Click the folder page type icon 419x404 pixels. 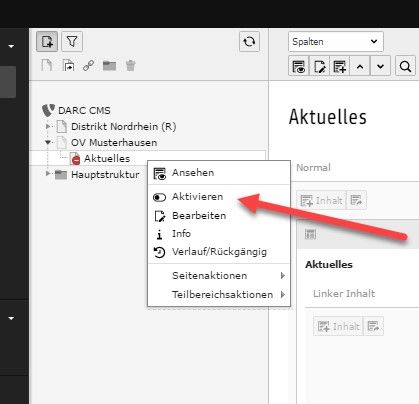coord(109,66)
